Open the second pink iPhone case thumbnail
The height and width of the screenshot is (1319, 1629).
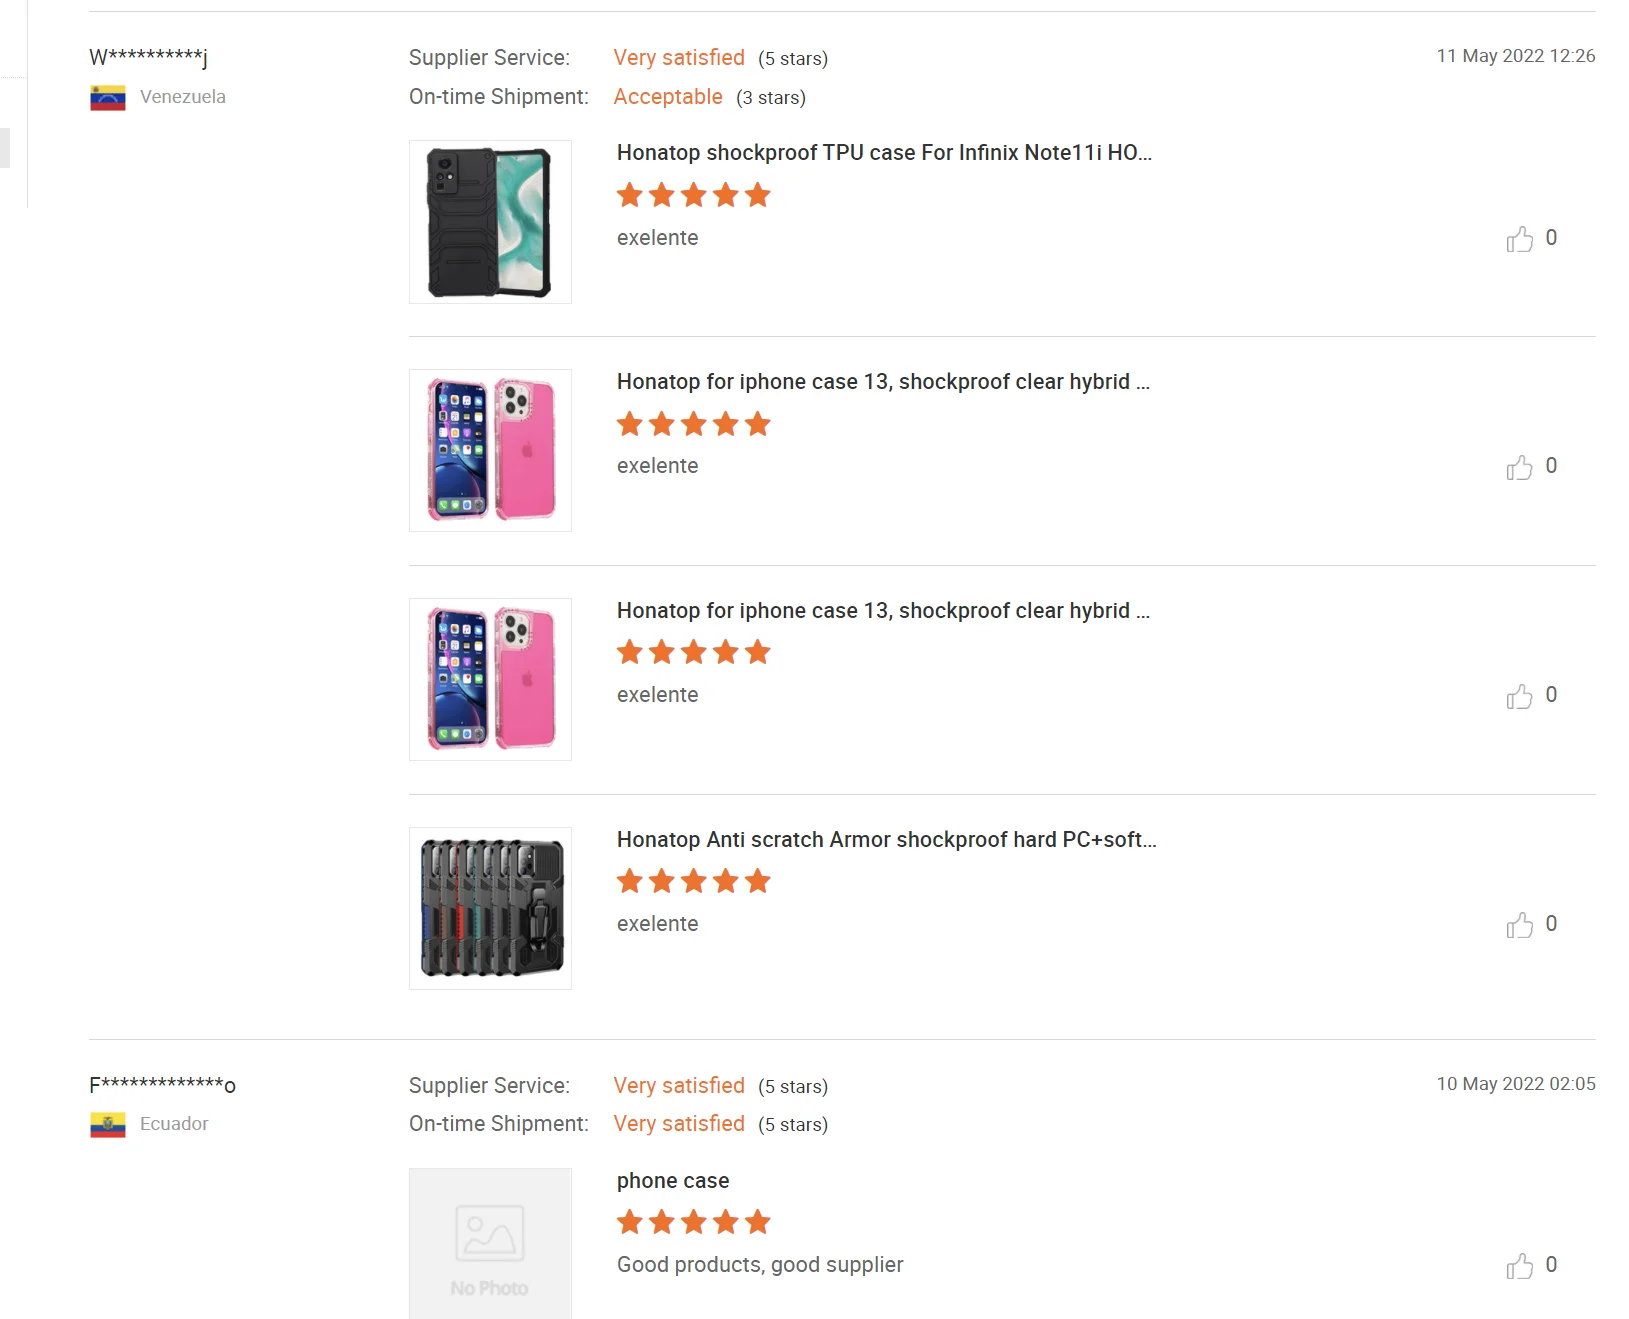point(490,679)
